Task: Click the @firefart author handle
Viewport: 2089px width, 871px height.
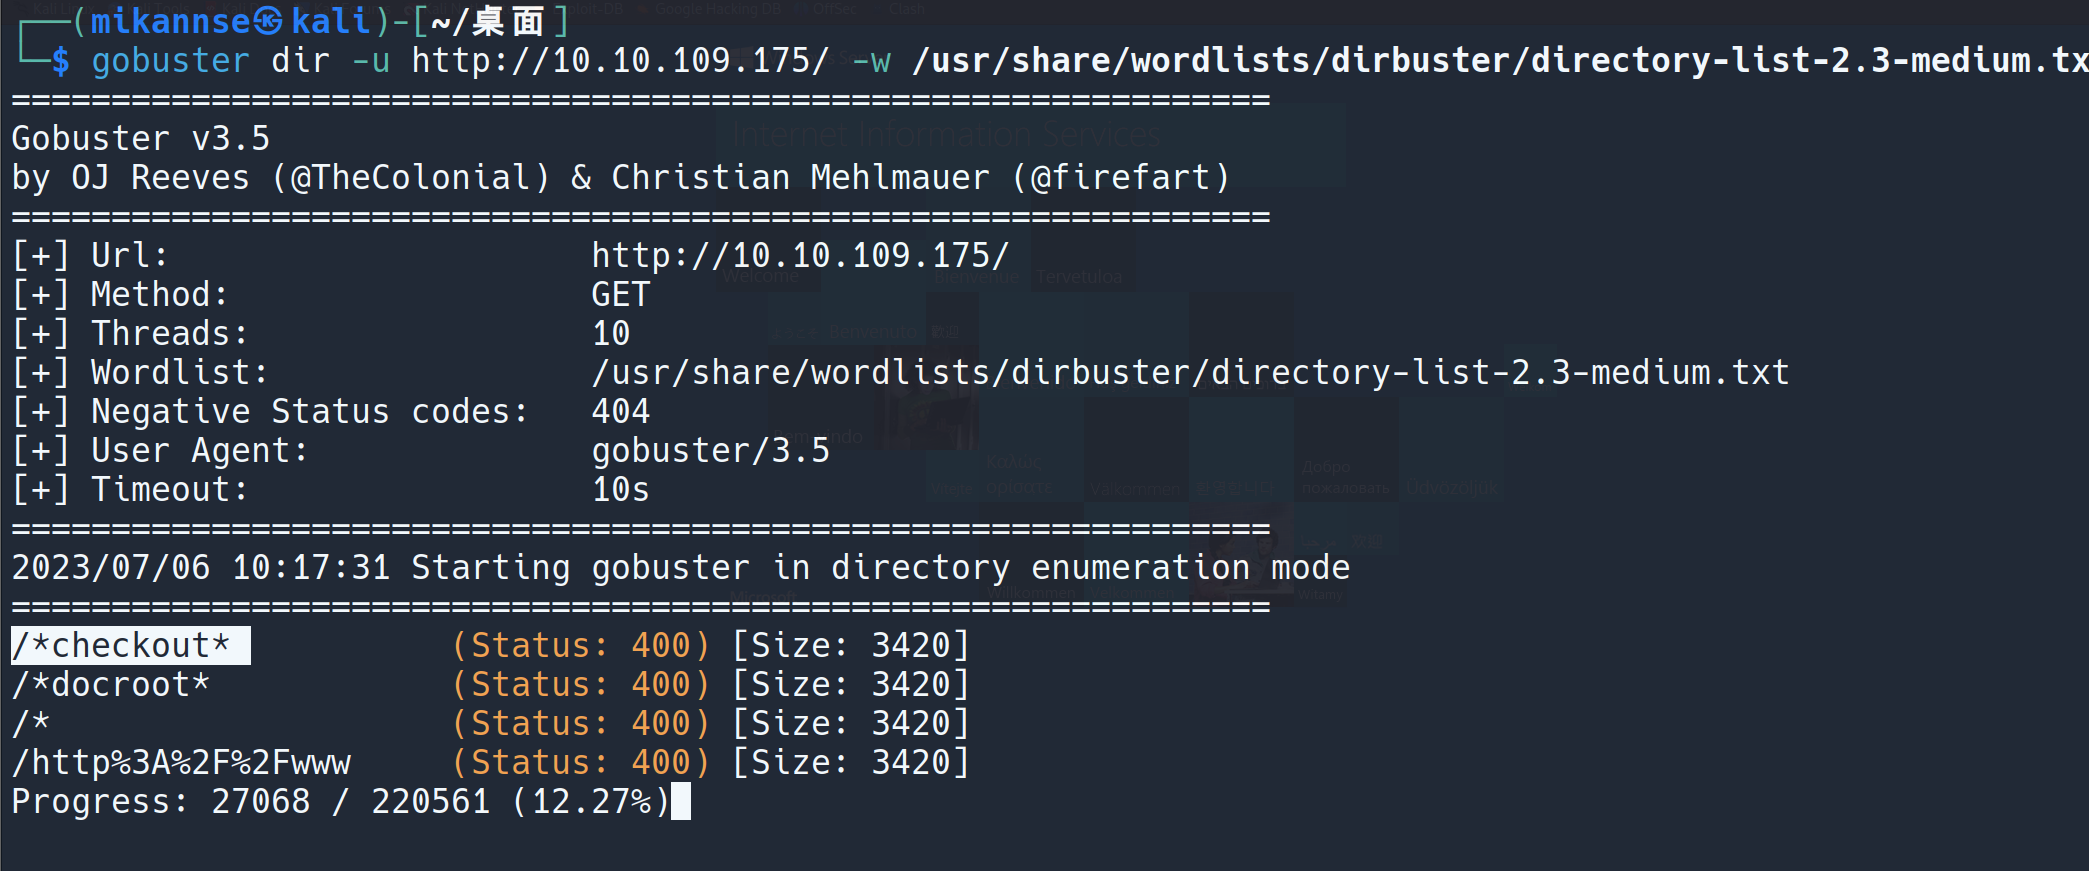Action: click(x=1120, y=178)
